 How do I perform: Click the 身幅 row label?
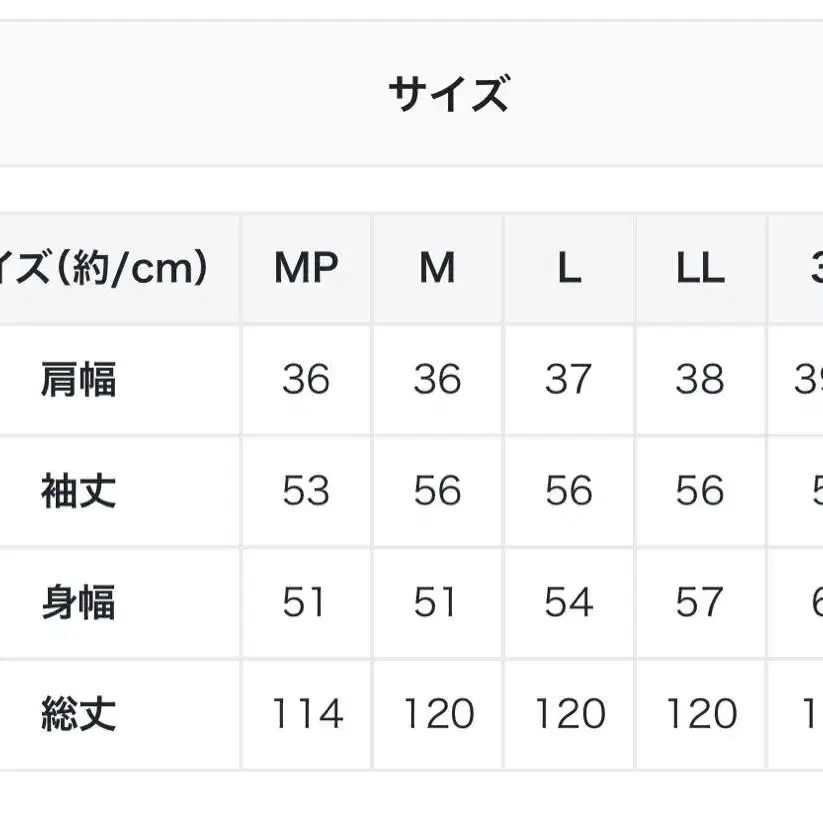[79, 603]
